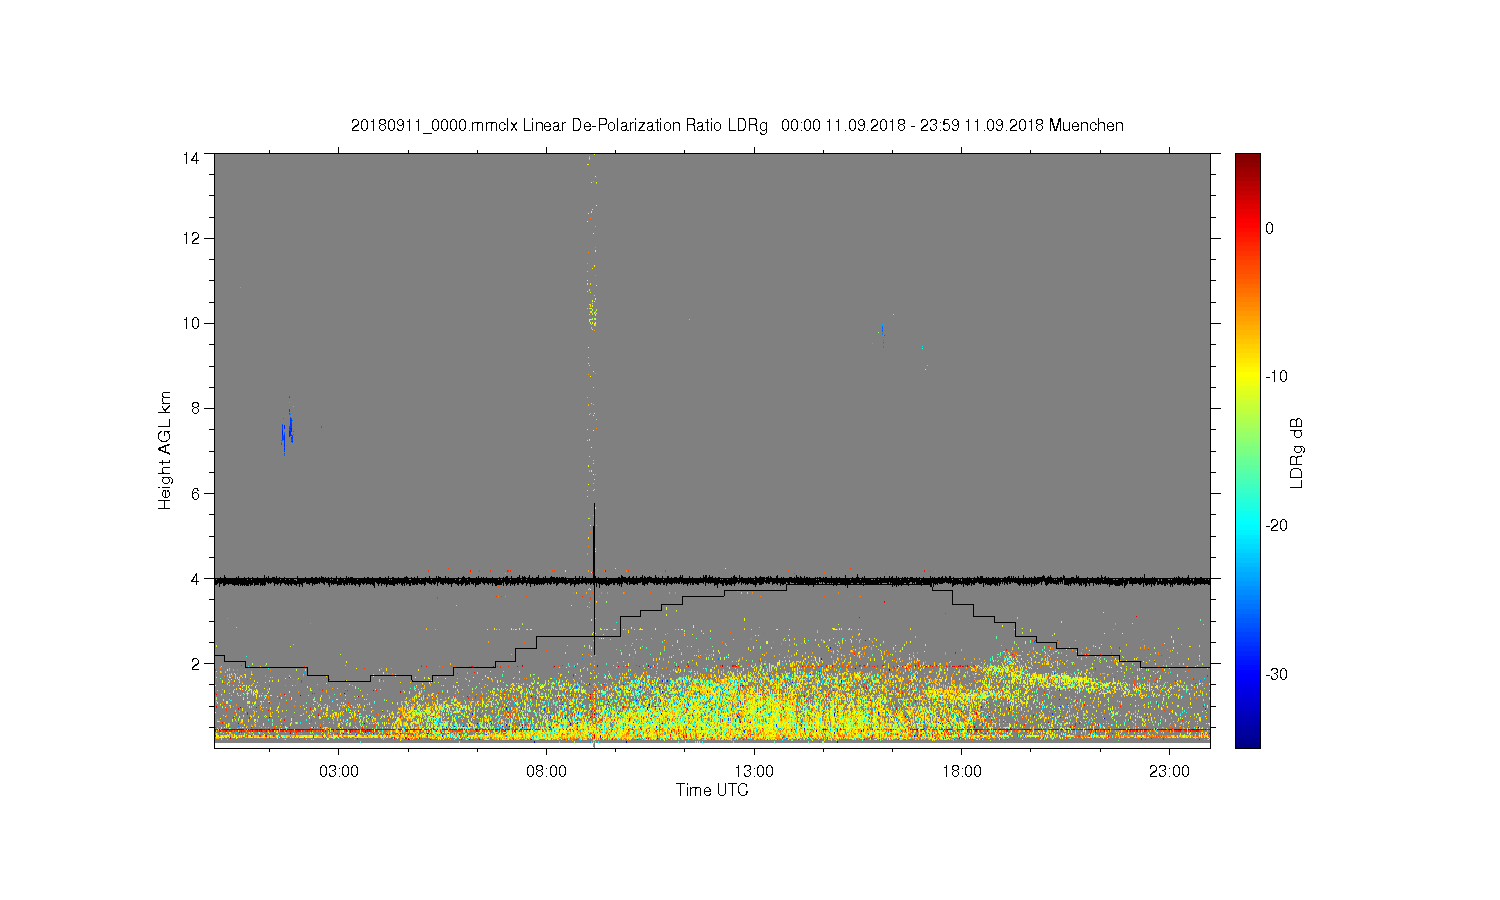Click the blue echo cluster near 7.5 km
1500x900 pixels.
[x=287, y=431]
